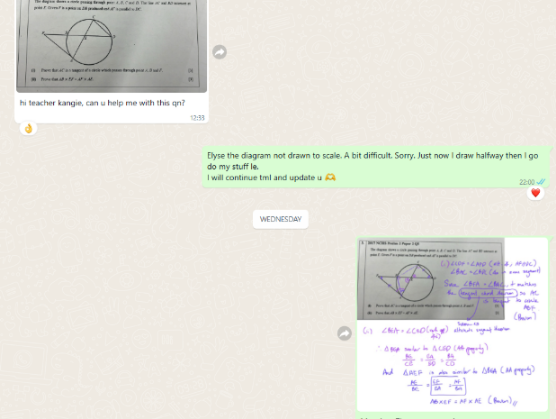
Task: Click the heart hands emoji in message
Action: pos(330,177)
